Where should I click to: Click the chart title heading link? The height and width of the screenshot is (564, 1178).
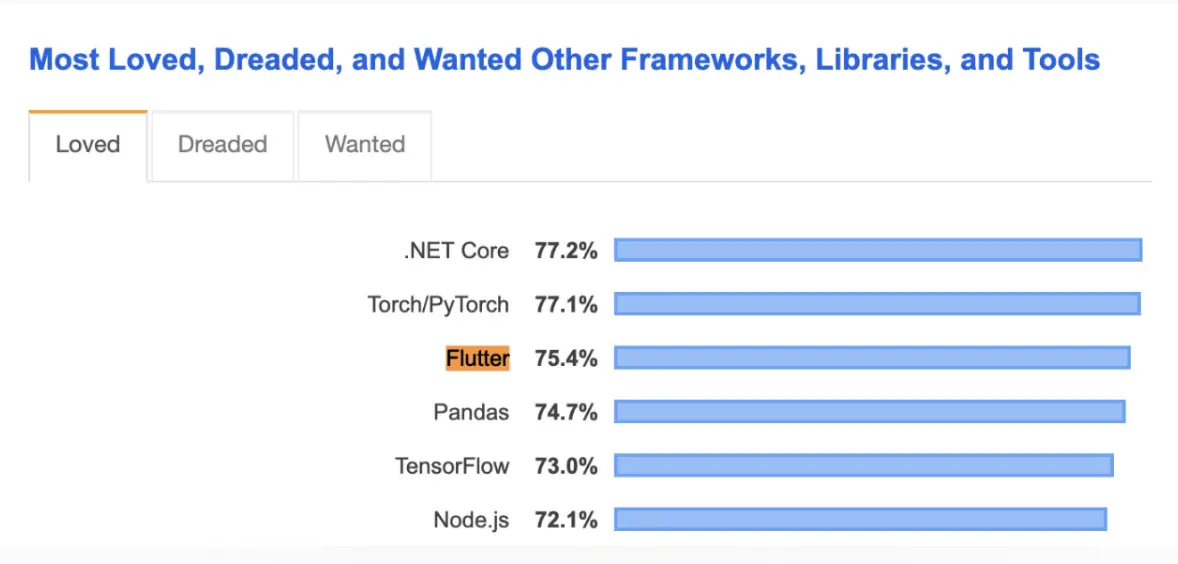click(x=564, y=59)
